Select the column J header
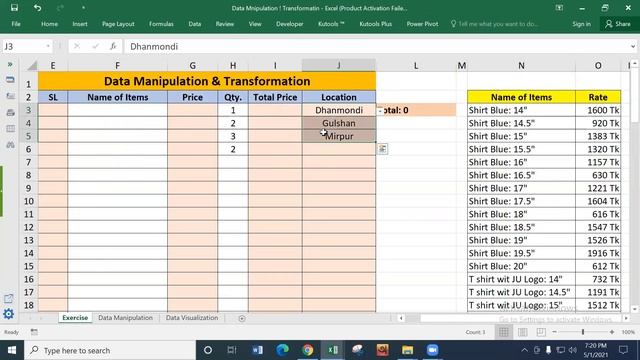This screenshot has width=640, height=360. click(339, 65)
